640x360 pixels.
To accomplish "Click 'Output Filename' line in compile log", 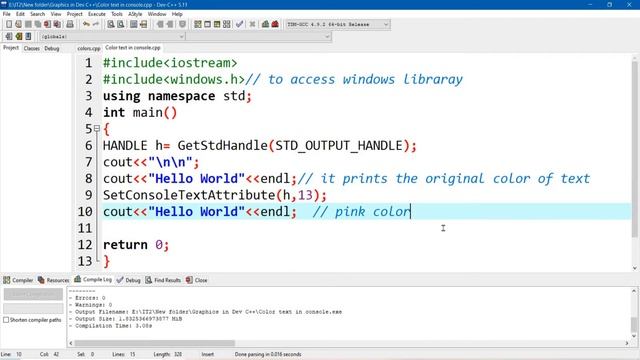I will (x=205, y=312).
